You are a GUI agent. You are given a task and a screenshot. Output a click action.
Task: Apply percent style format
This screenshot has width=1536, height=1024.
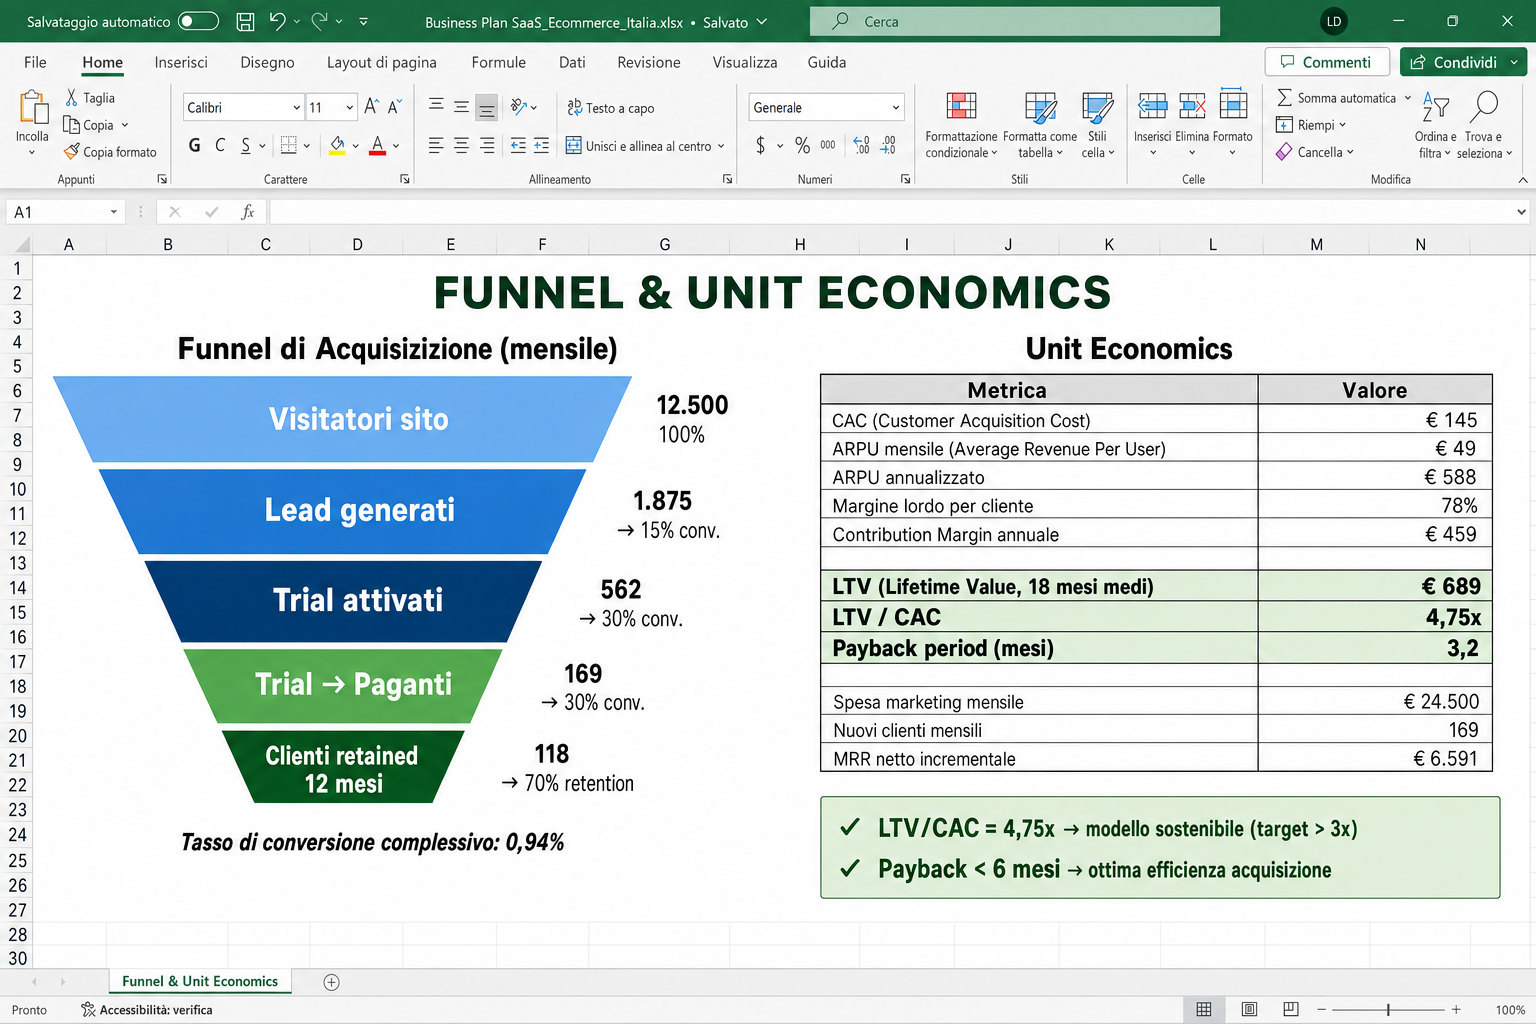coord(802,145)
